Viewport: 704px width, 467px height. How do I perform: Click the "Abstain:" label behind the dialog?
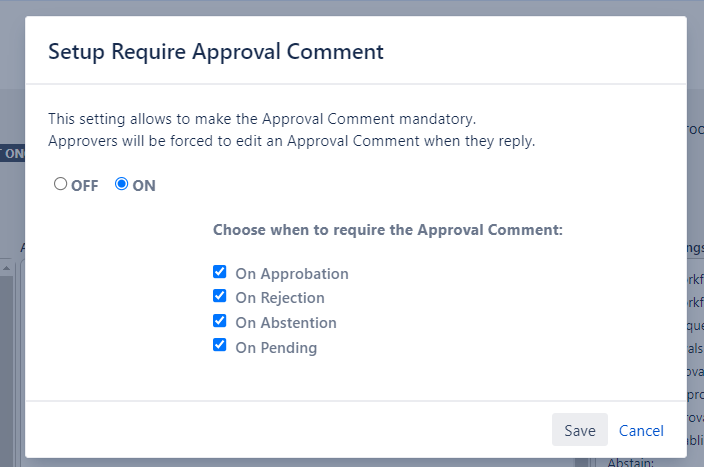630,462
